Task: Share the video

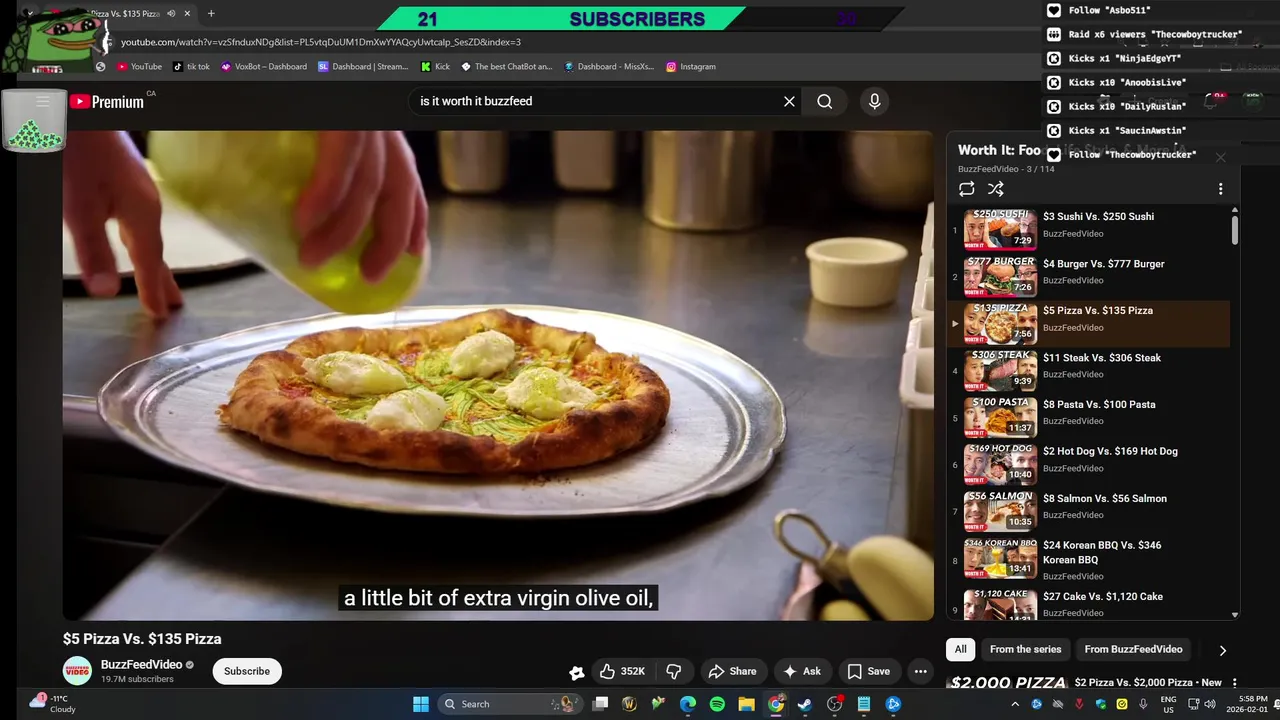Action: pos(732,671)
